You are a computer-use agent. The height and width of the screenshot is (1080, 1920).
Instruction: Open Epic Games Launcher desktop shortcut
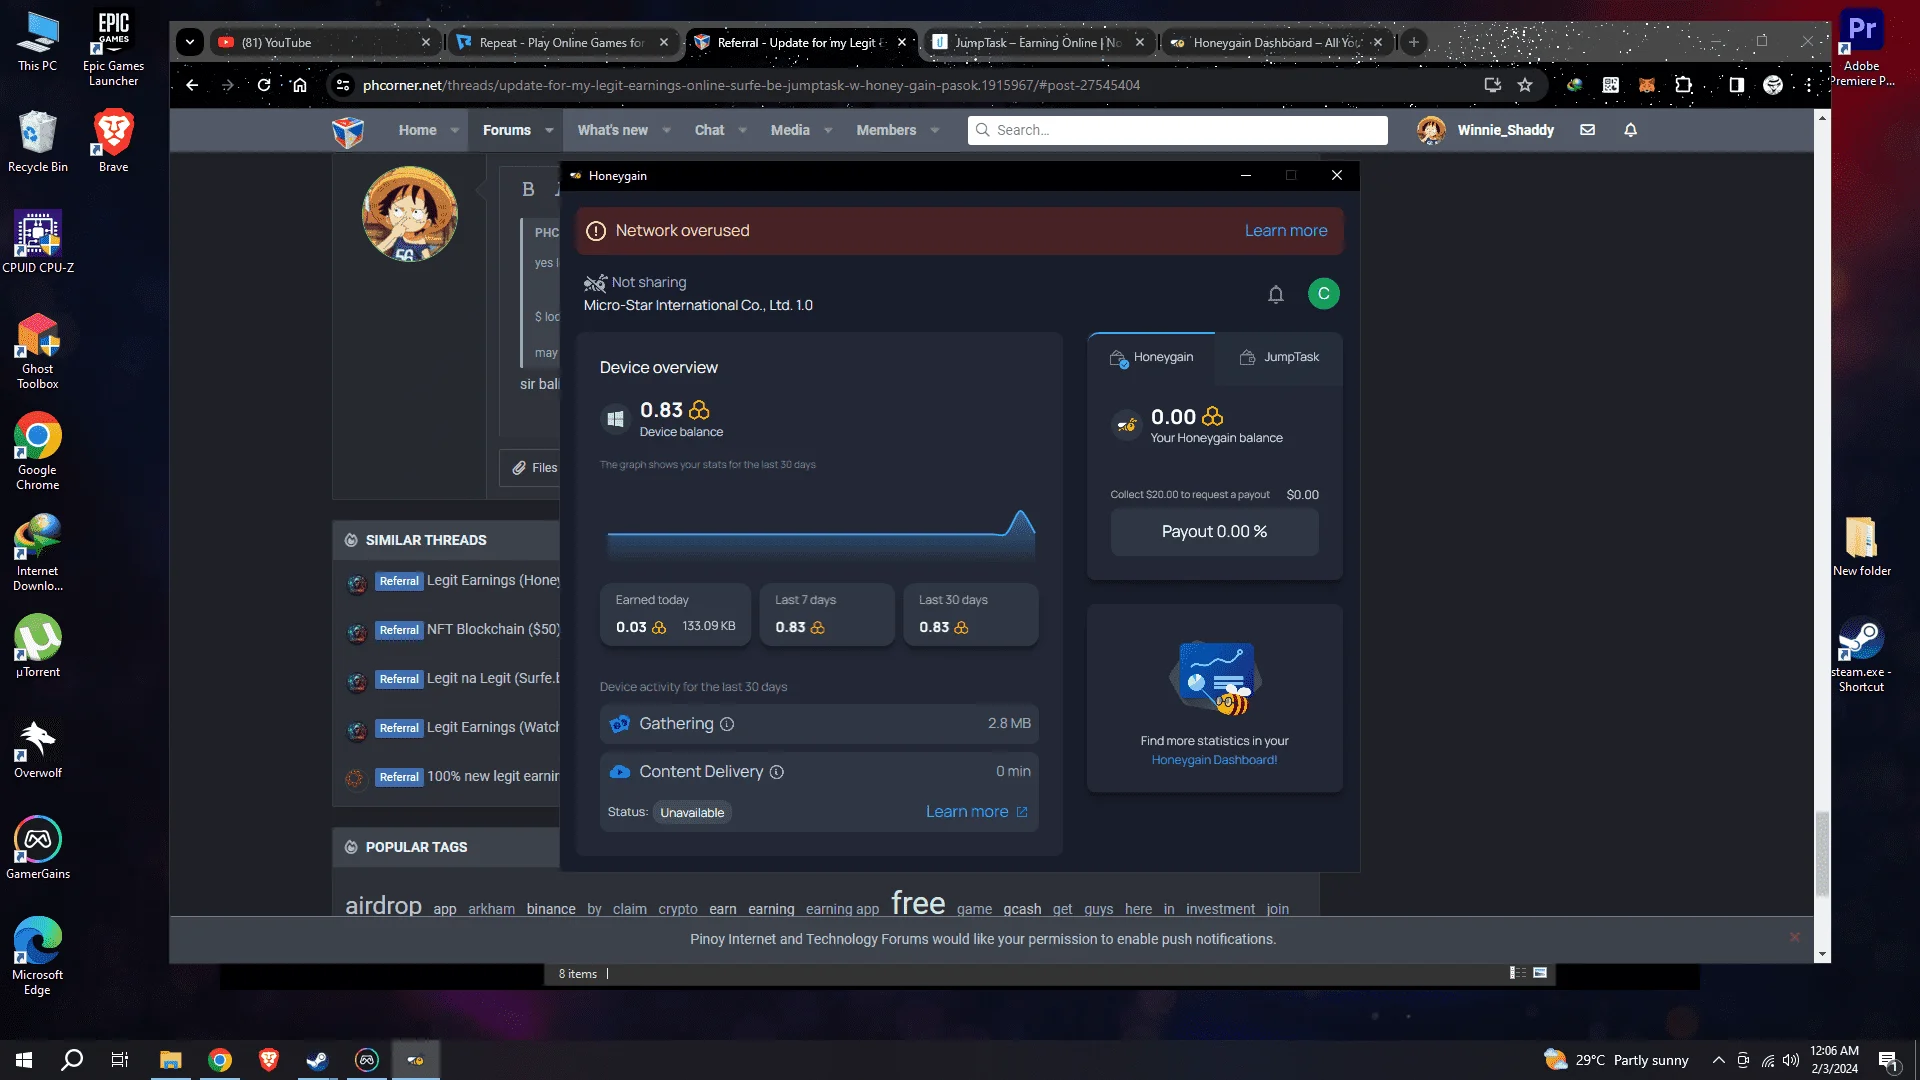(x=113, y=48)
